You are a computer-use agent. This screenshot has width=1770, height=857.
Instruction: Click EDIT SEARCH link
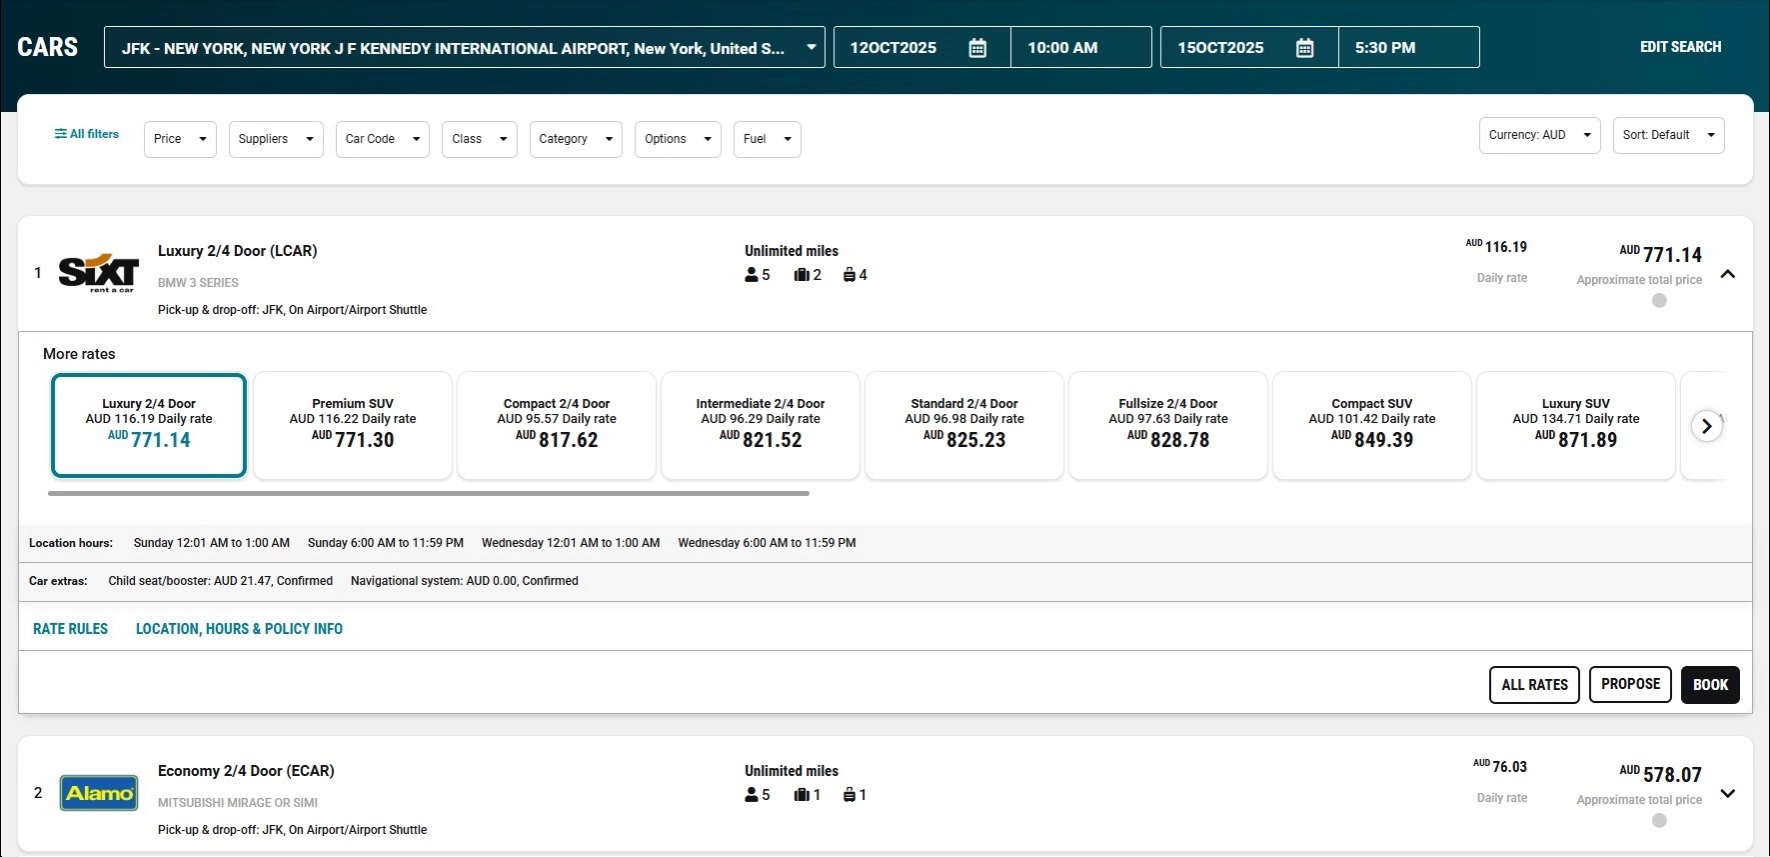(x=1680, y=47)
